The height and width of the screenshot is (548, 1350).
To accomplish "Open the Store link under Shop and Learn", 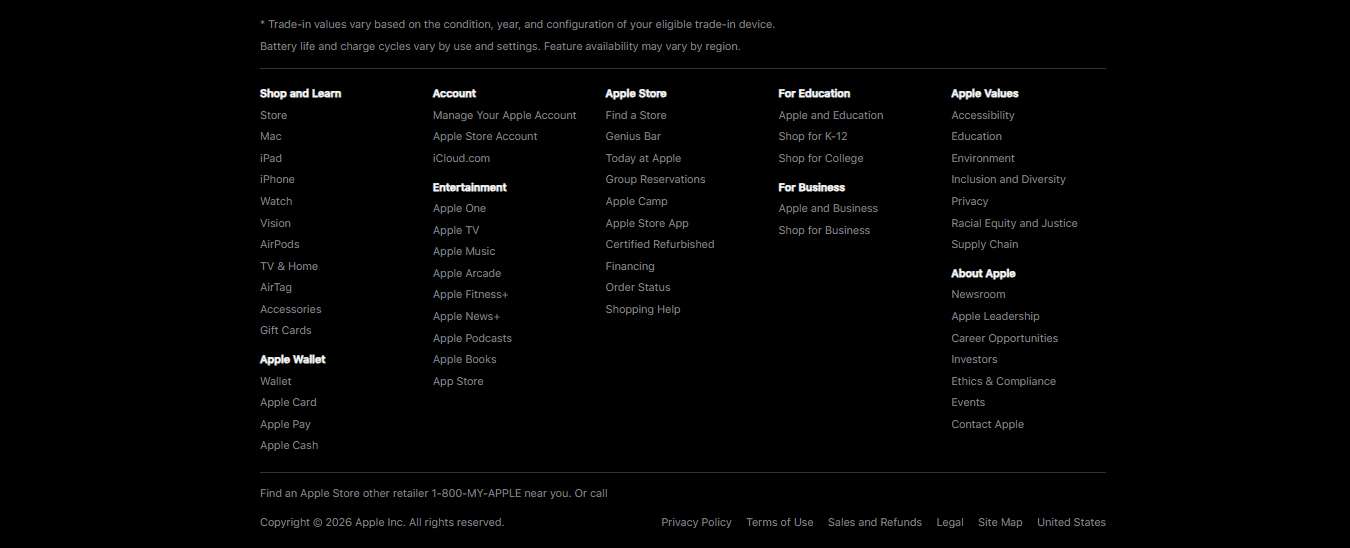I will [273, 115].
